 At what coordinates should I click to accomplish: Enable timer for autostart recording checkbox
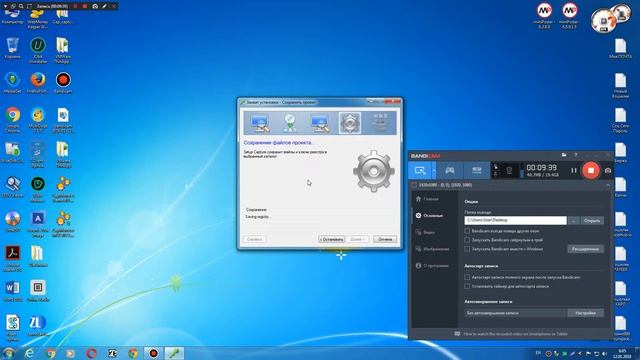click(467, 286)
